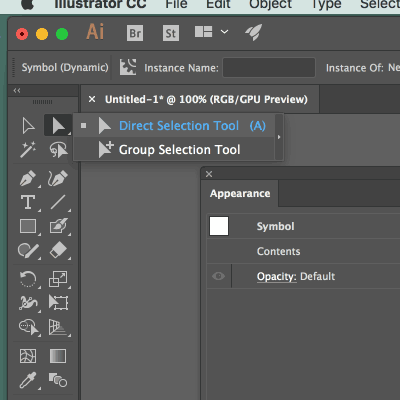The height and width of the screenshot is (400, 400).
Task: Select the Rectangle tool
Action: (28, 226)
